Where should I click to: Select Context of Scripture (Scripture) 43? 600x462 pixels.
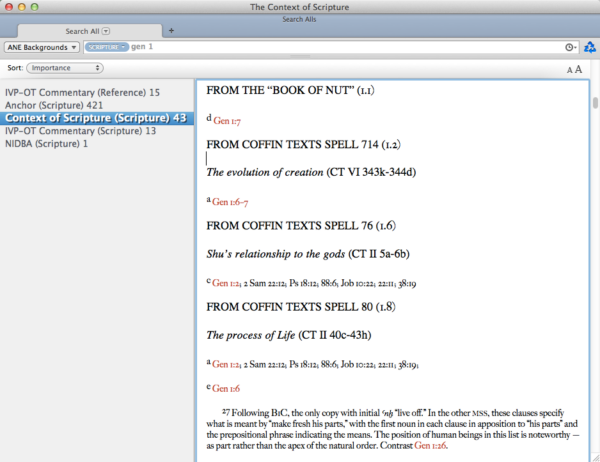pos(95,118)
